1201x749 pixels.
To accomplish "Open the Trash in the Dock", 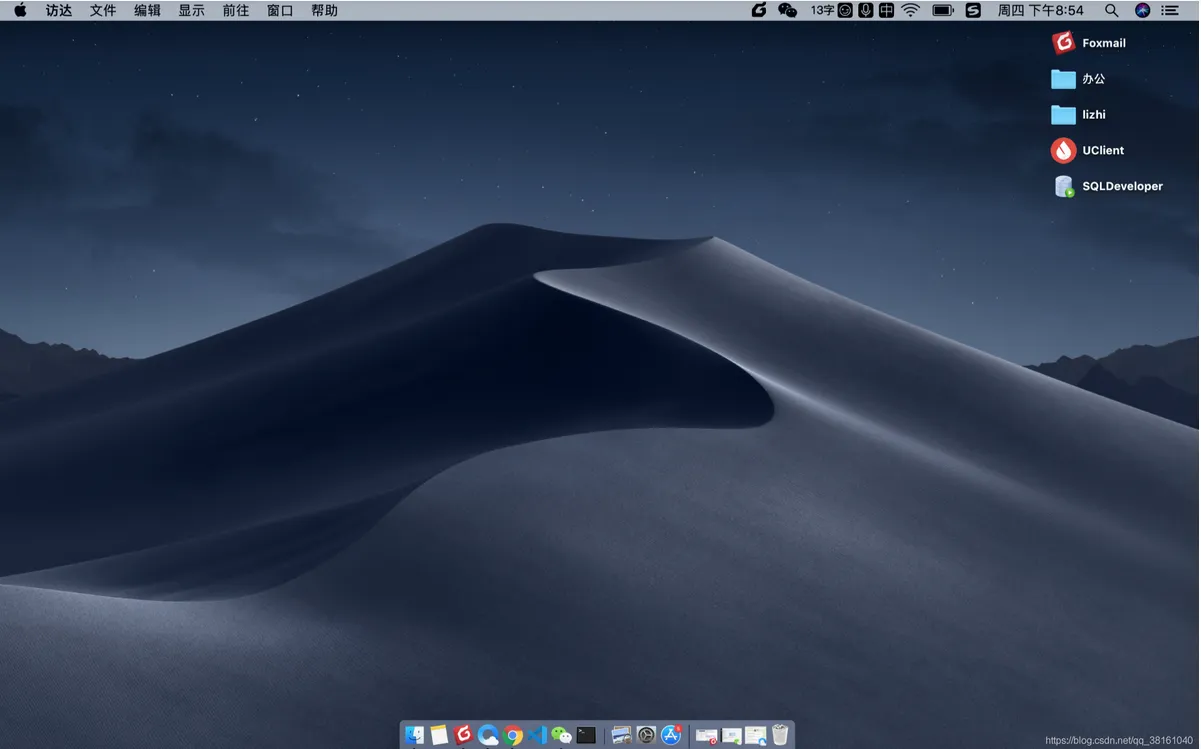I will tap(780, 735).
